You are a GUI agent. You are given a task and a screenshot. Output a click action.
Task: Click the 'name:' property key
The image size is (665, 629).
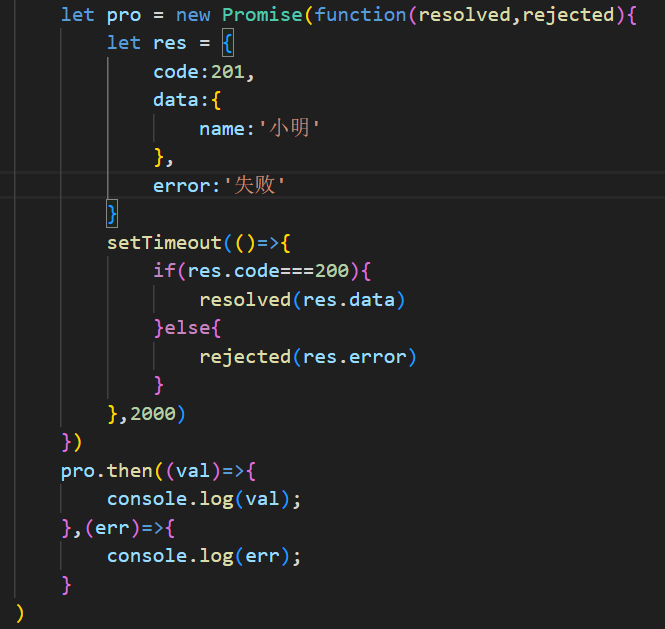click(227, 129)
